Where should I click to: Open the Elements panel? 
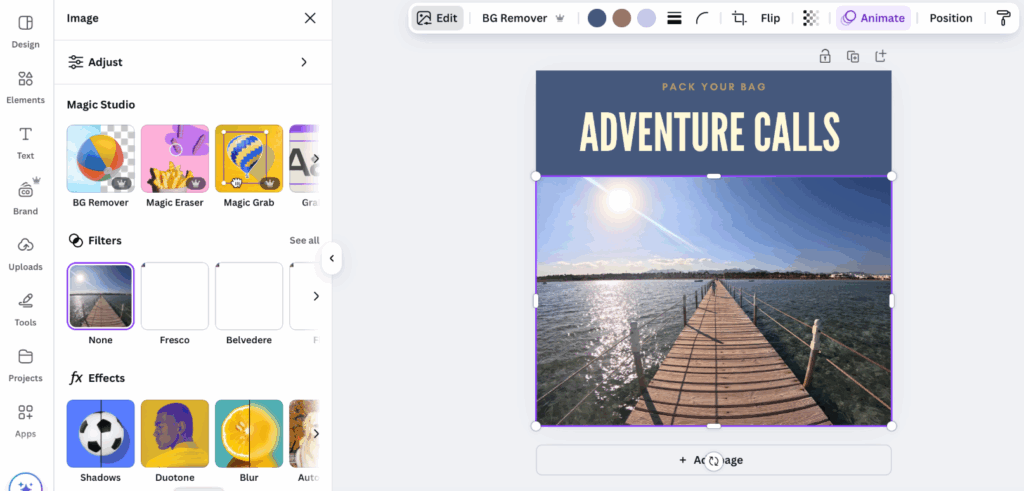coord(25,87)
